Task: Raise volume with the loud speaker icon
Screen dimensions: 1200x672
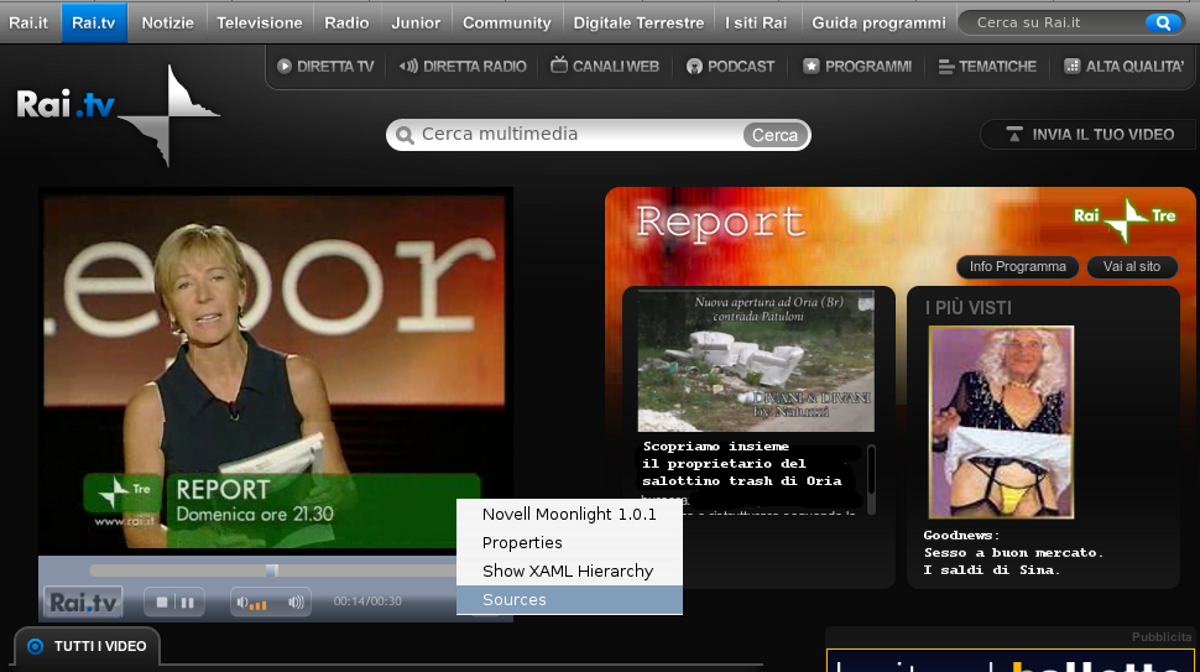Action: click(296, 603)
